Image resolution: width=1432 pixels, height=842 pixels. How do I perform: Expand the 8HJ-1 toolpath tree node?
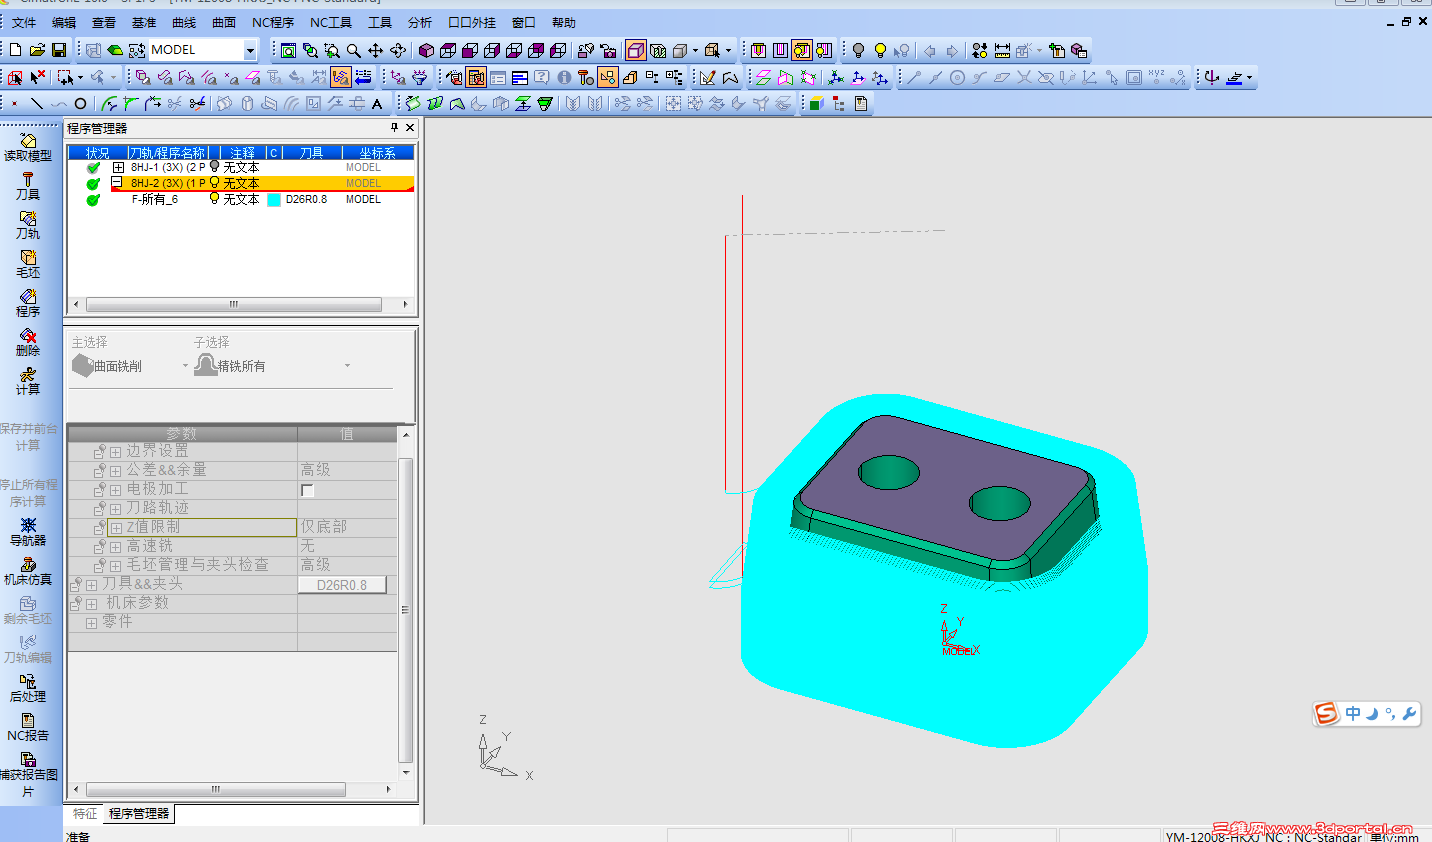(118, 167)
